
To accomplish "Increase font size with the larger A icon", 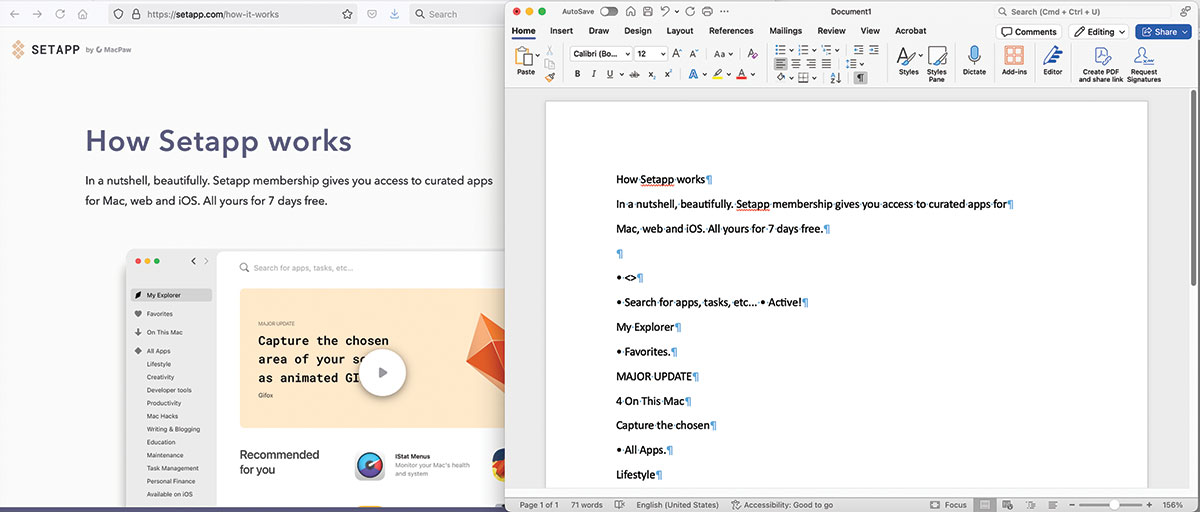I will (676, 53).
